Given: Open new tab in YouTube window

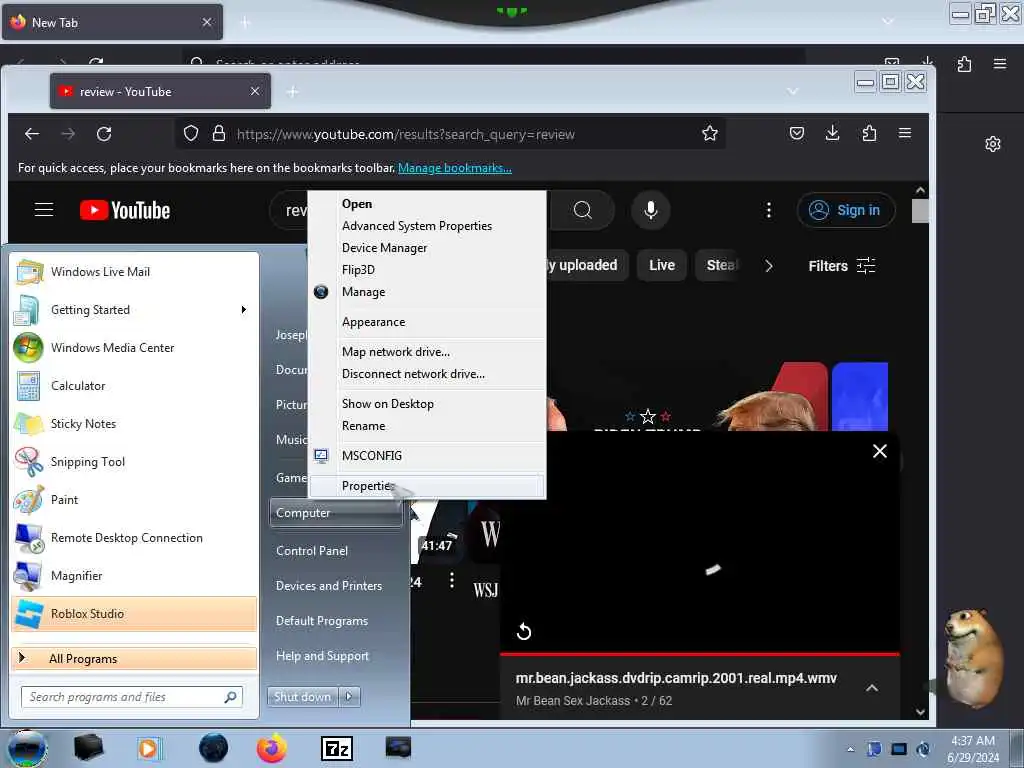Looking at the screenshot, I should click(293, 92).
